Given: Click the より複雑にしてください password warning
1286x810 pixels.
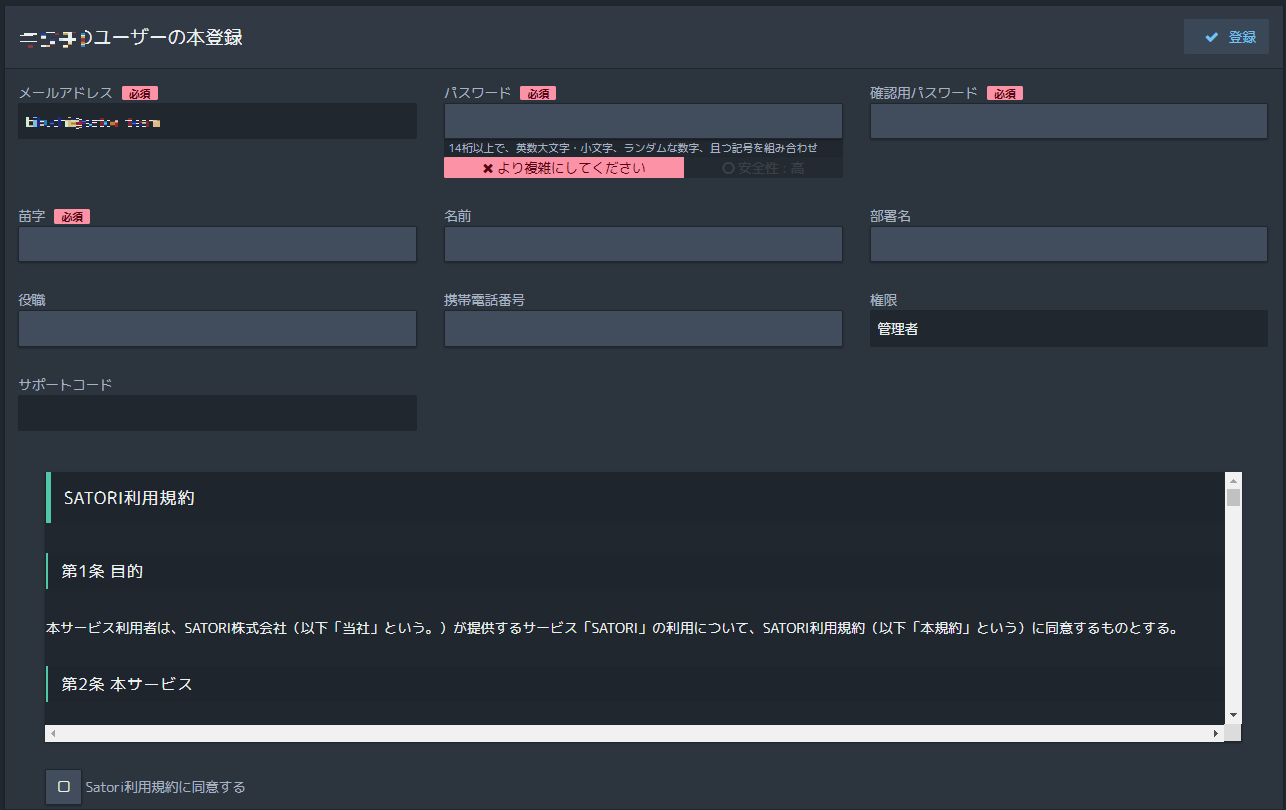Looking at the screenshot, I should tap(564, 168).
